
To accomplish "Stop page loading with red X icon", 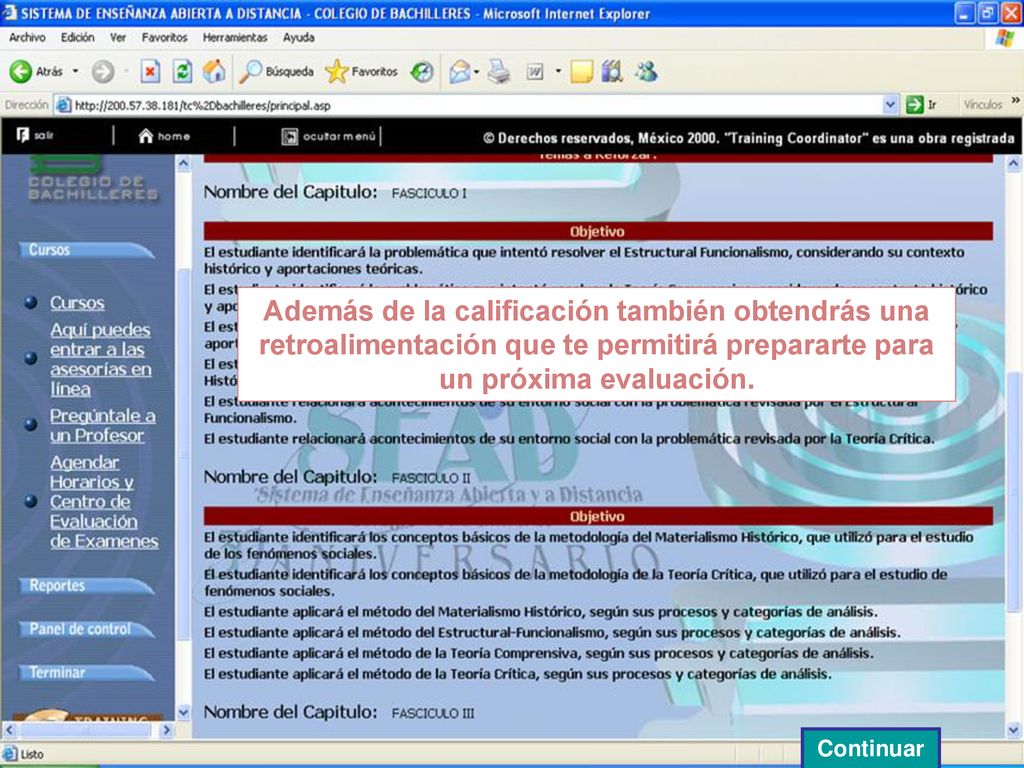I will (x=150, y=71).
